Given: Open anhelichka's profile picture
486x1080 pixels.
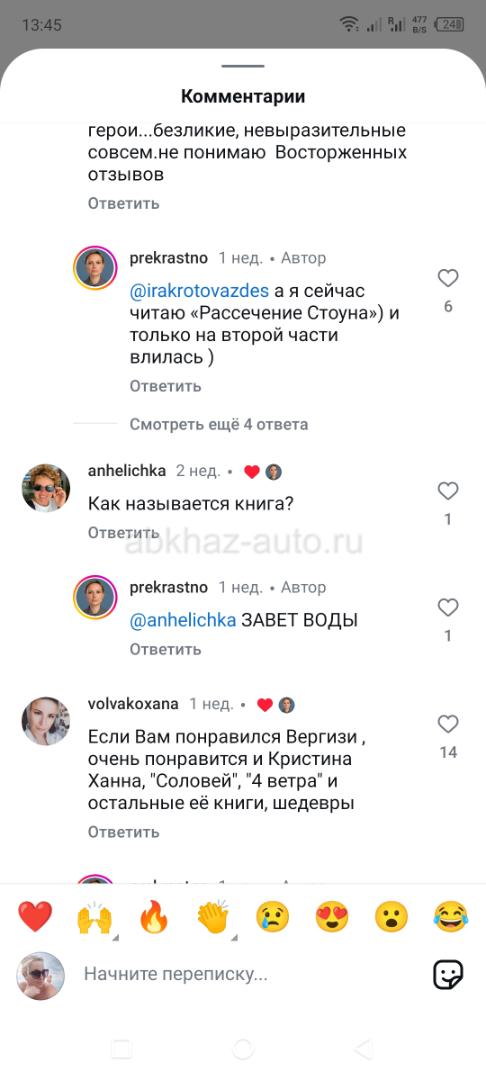Looking at the screenshot, I should point(46,488).
